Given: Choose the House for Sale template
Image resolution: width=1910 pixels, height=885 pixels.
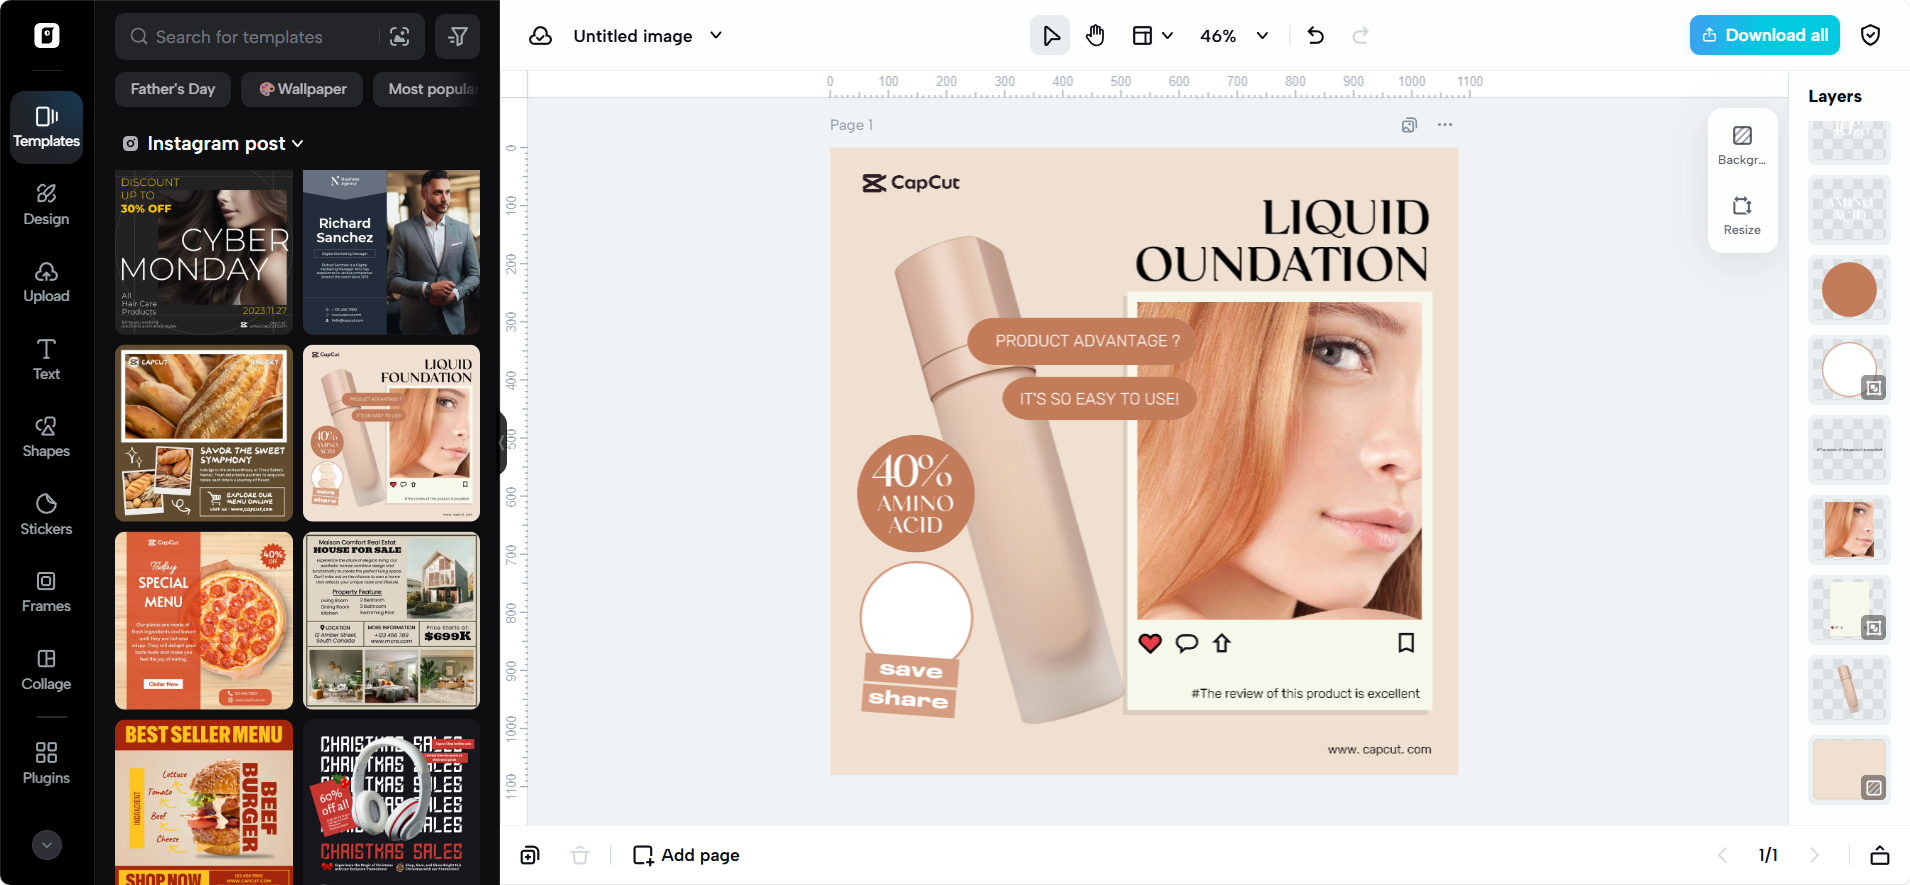Looking at the screenshot, I should (391, 620).
